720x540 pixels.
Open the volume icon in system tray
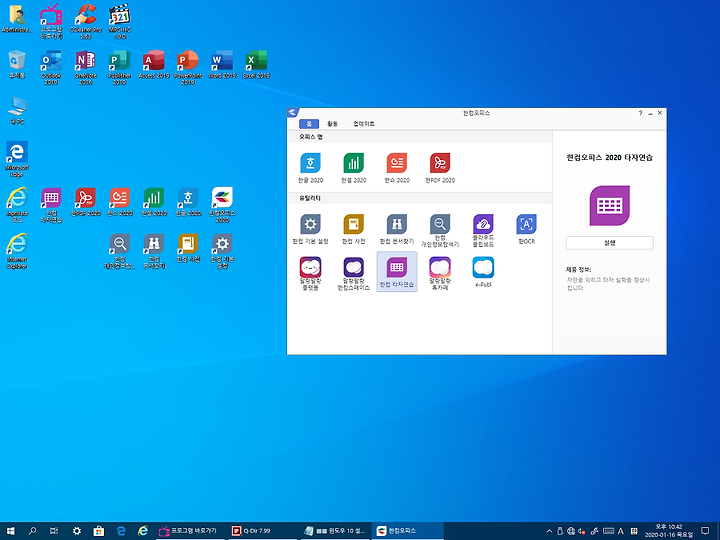(x=582, y=531)
